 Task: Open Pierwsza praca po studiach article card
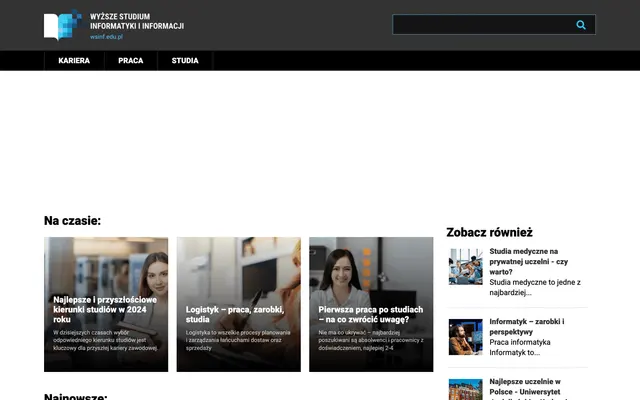tap(371, 304)
